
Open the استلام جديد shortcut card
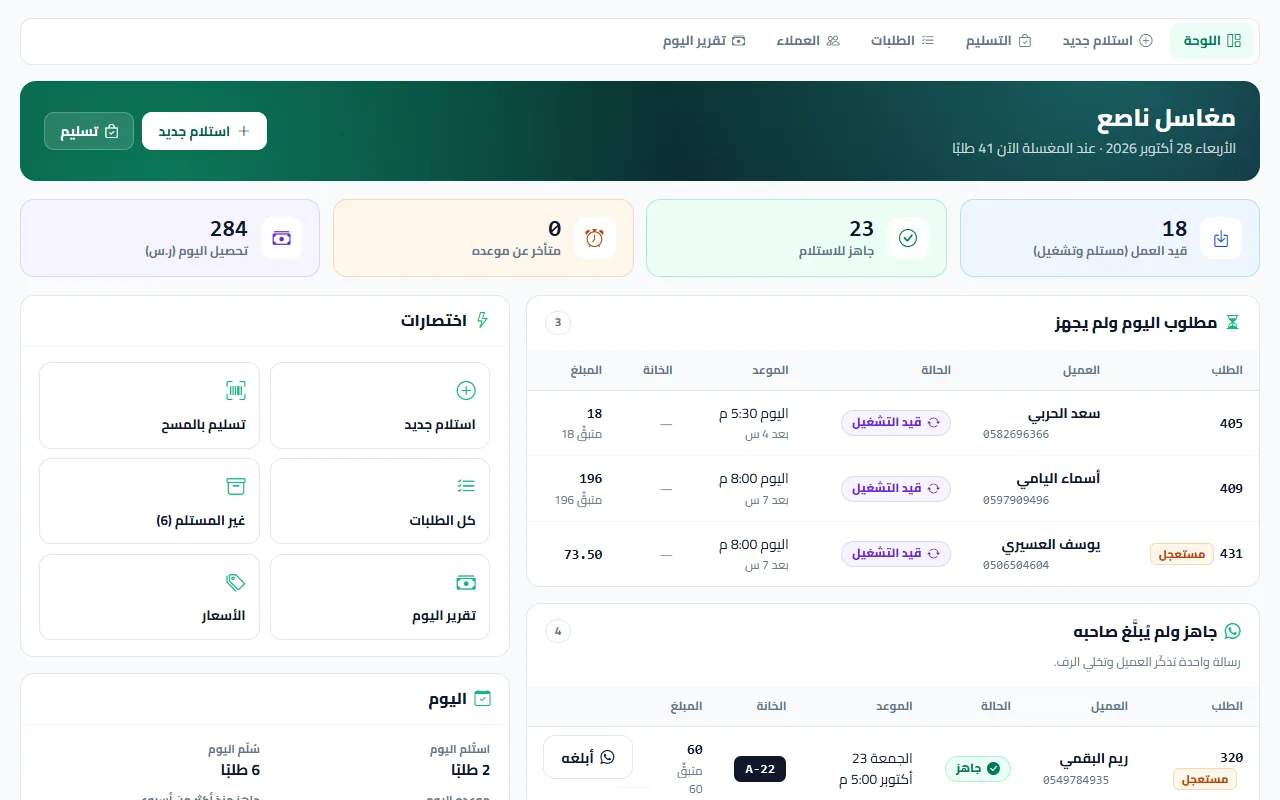pos(380,405)
